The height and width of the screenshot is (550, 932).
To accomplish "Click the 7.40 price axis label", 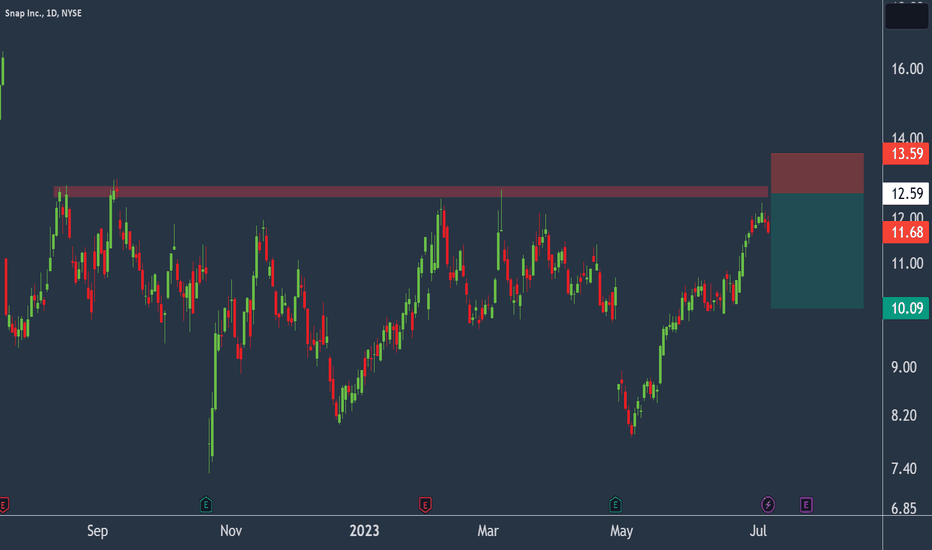I will pos(903,469).
